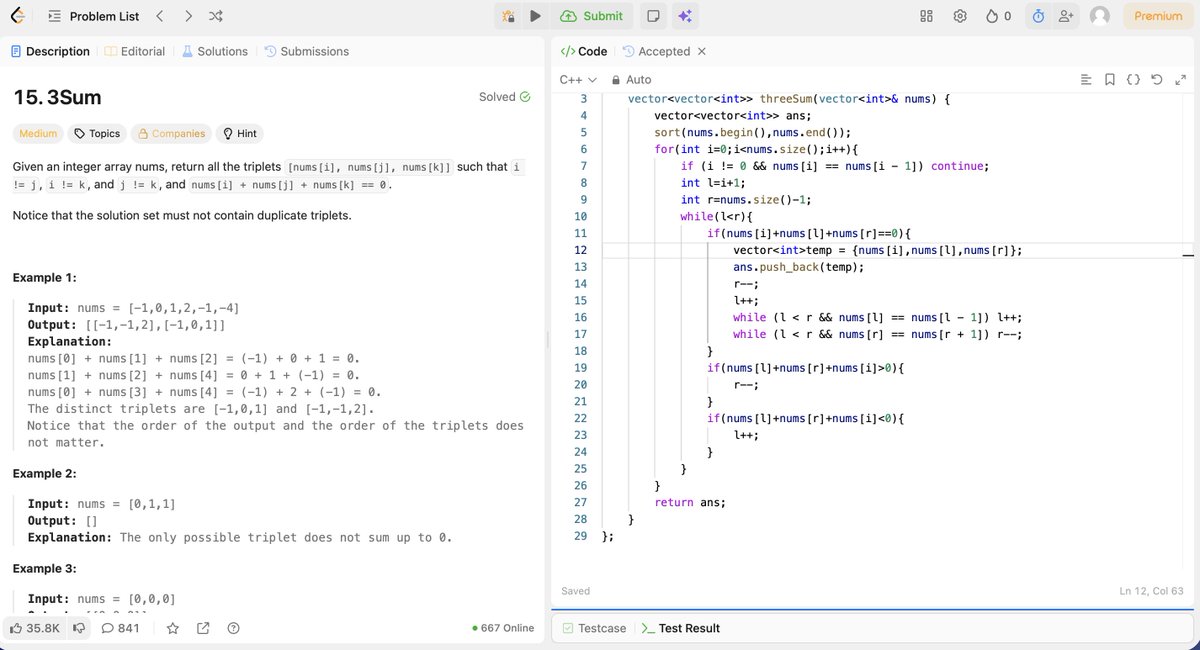Click the 667 Online indicator
1200x650 pixels.
click(x=503, y=628)
